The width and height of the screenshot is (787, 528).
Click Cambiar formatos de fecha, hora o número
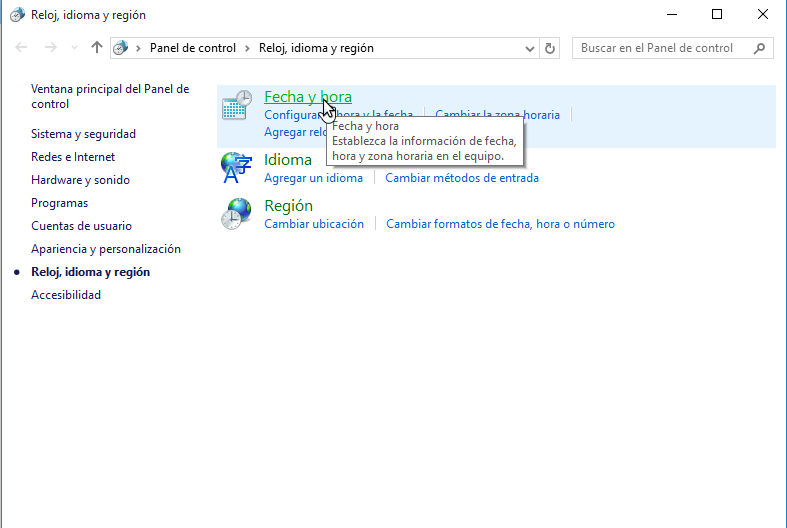point(500,224)
